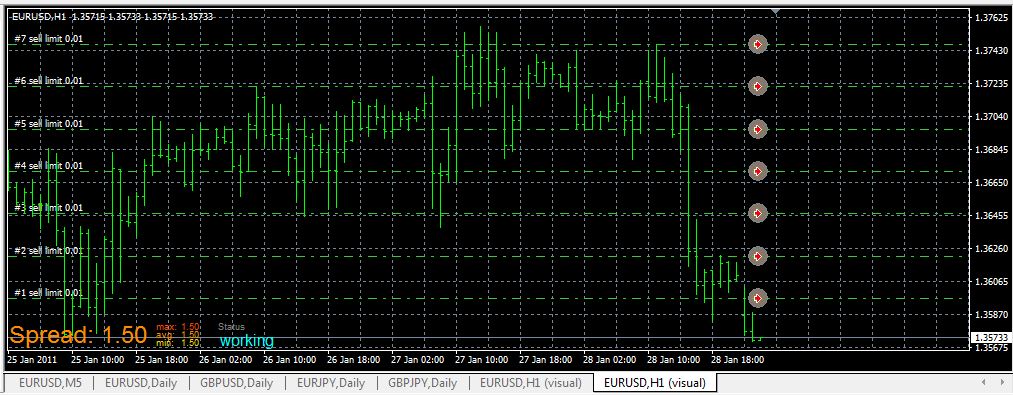
Task: Click the 1.37430 price scale label
Action: [990, 50]
